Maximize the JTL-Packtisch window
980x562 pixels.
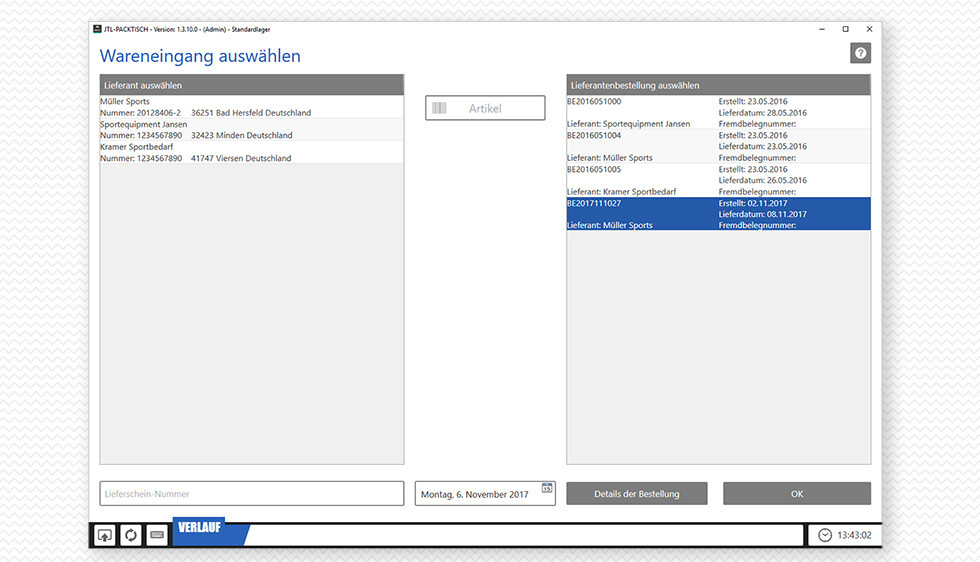click(x=846, y=29)
